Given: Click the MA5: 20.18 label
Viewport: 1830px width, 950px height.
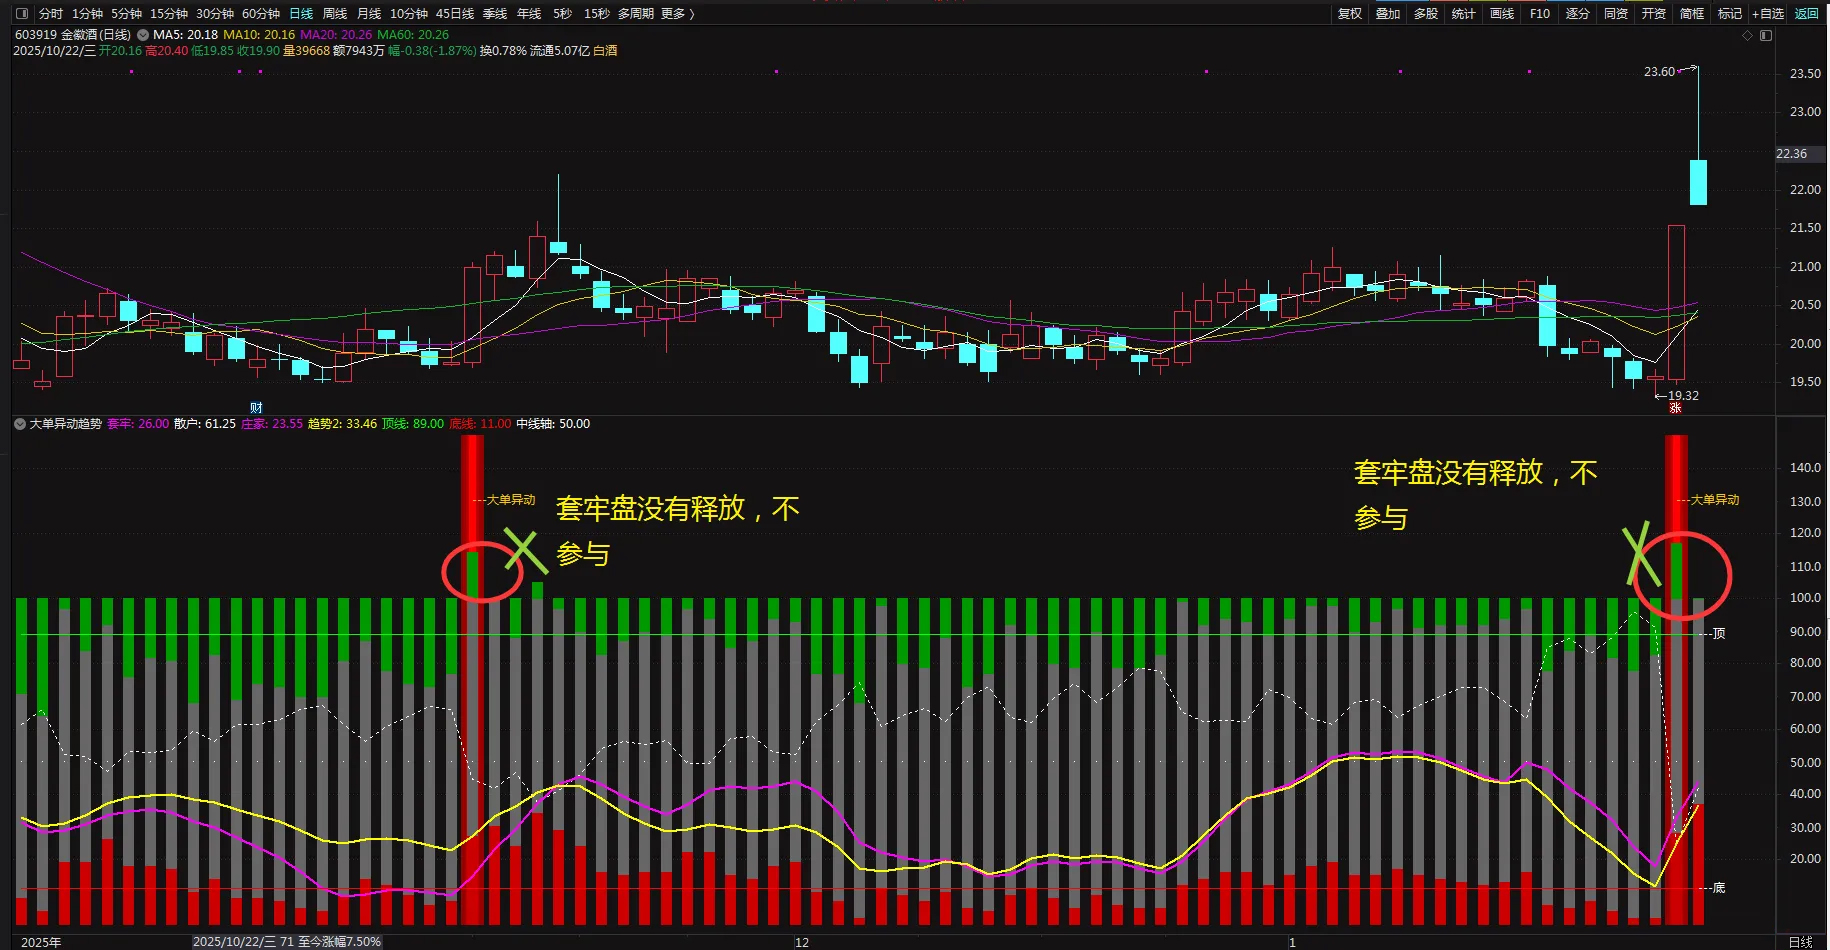Looking at the screenshot, I should coord(185,35).
